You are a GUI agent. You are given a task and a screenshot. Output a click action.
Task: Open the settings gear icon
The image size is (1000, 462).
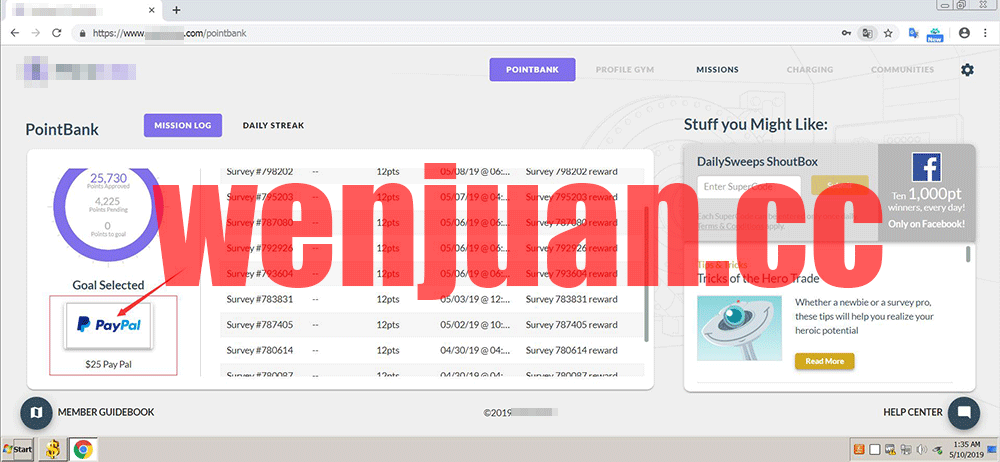coord(966,70)
